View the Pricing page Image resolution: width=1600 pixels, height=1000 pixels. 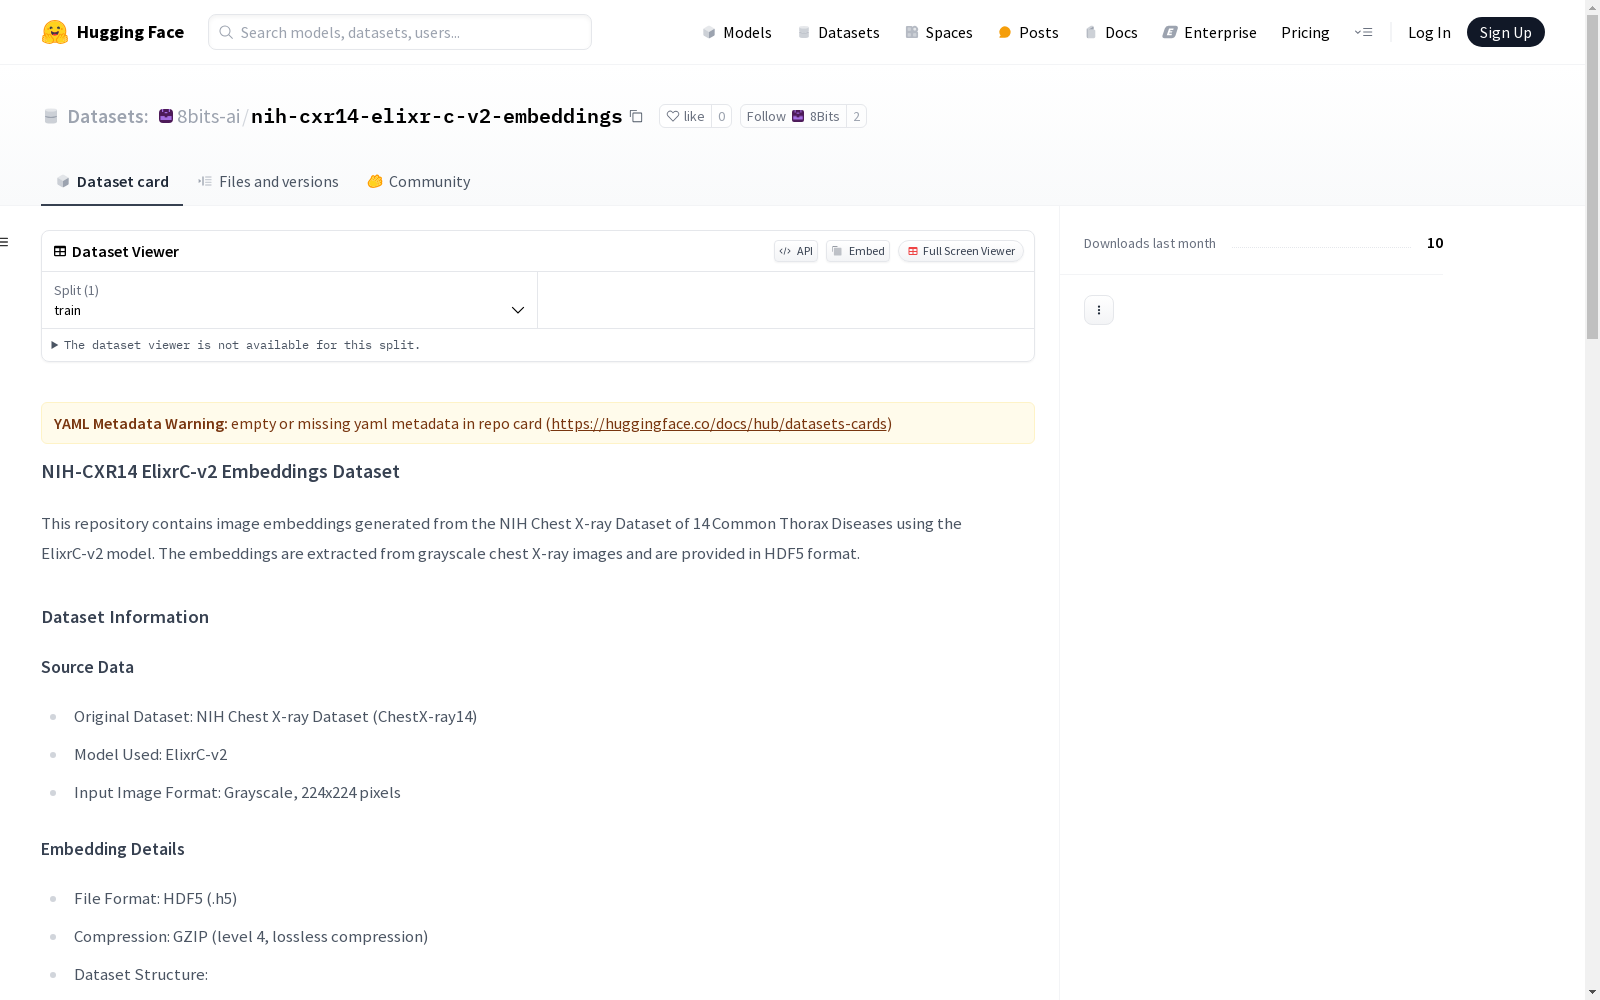(1305, 32)
